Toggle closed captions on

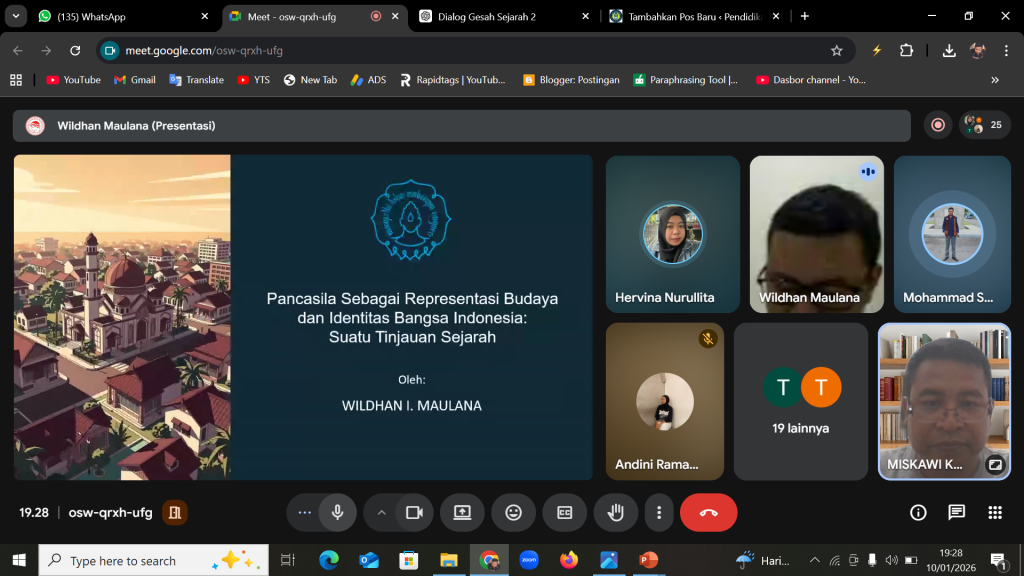564,512
